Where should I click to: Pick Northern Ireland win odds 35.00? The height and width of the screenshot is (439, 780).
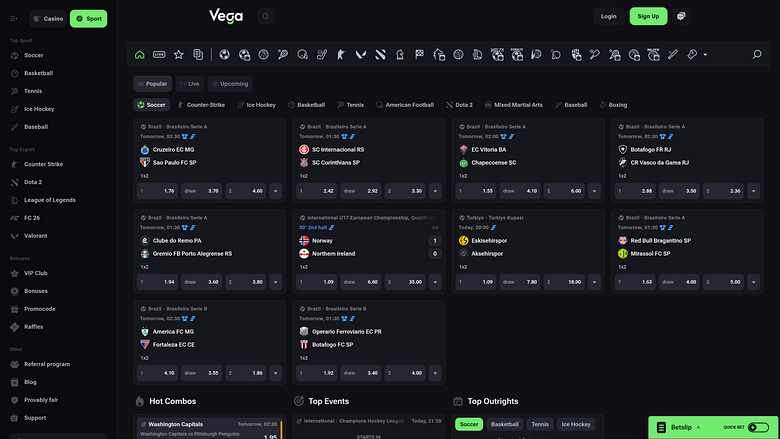[x=405, y=282]
